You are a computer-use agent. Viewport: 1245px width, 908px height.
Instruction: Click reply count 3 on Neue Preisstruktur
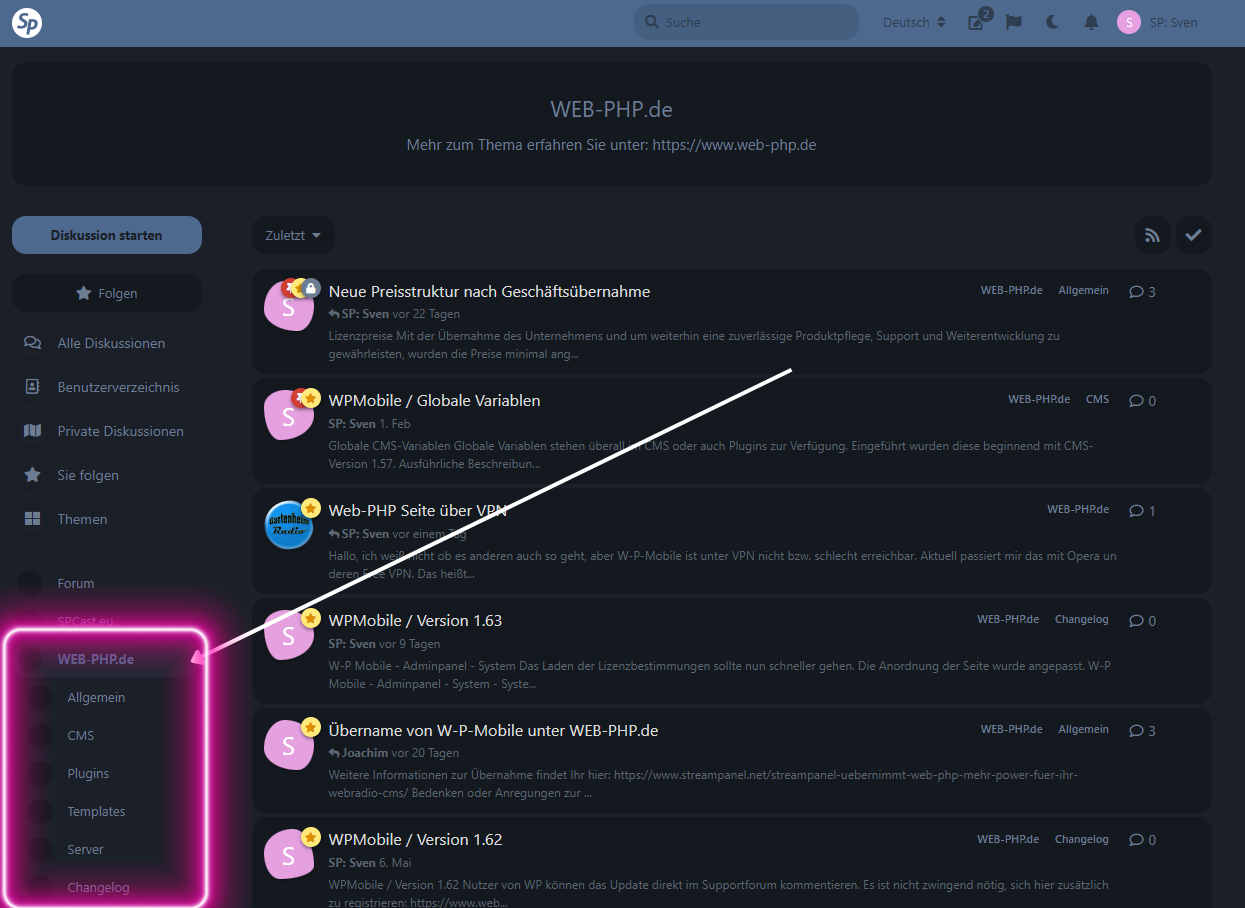tap(1142, 292)
